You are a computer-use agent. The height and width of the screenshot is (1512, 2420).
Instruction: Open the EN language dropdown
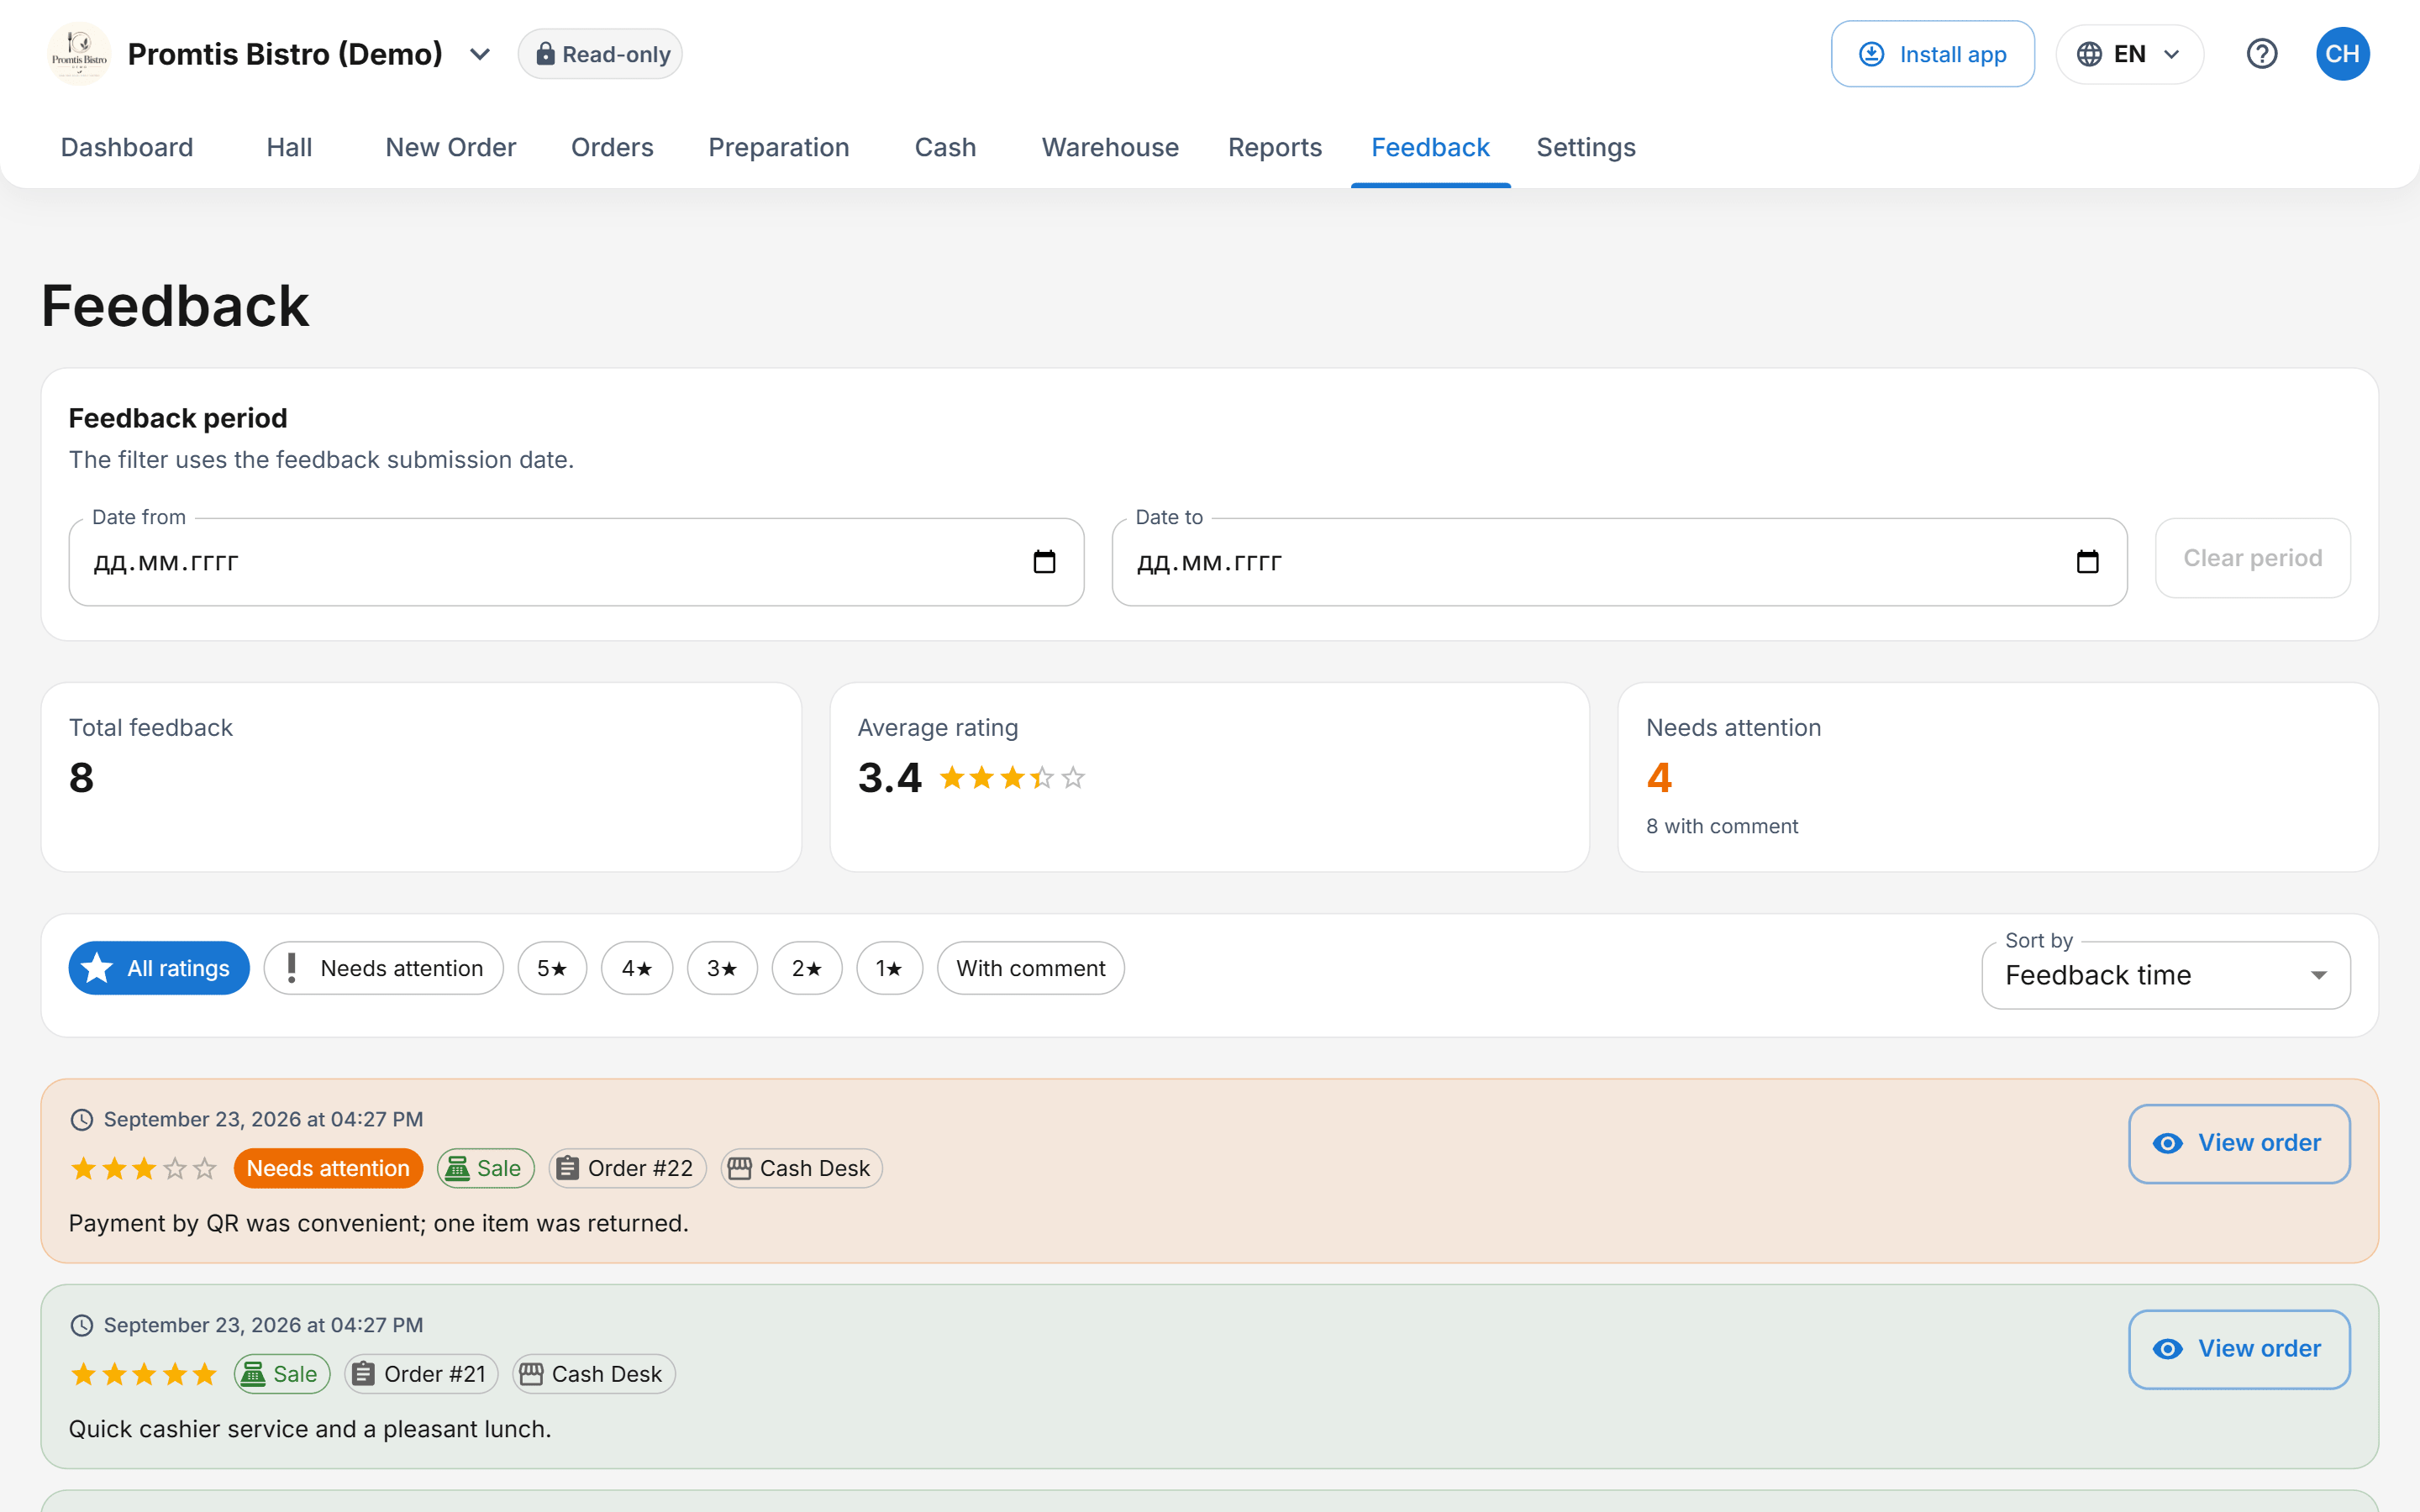click(x=2129, y=54)
